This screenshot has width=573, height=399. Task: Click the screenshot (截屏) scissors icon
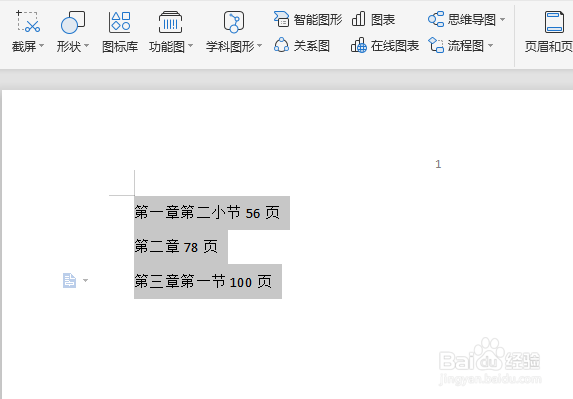(x=28, y=22)
